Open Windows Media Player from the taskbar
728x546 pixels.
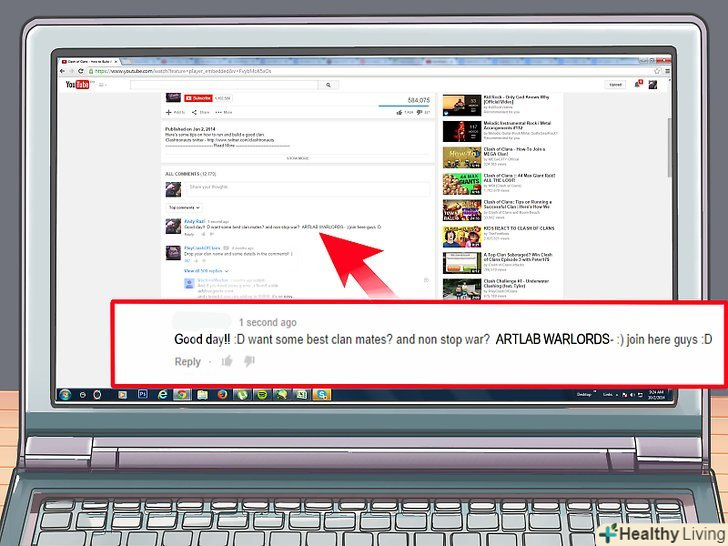(122, 395)
